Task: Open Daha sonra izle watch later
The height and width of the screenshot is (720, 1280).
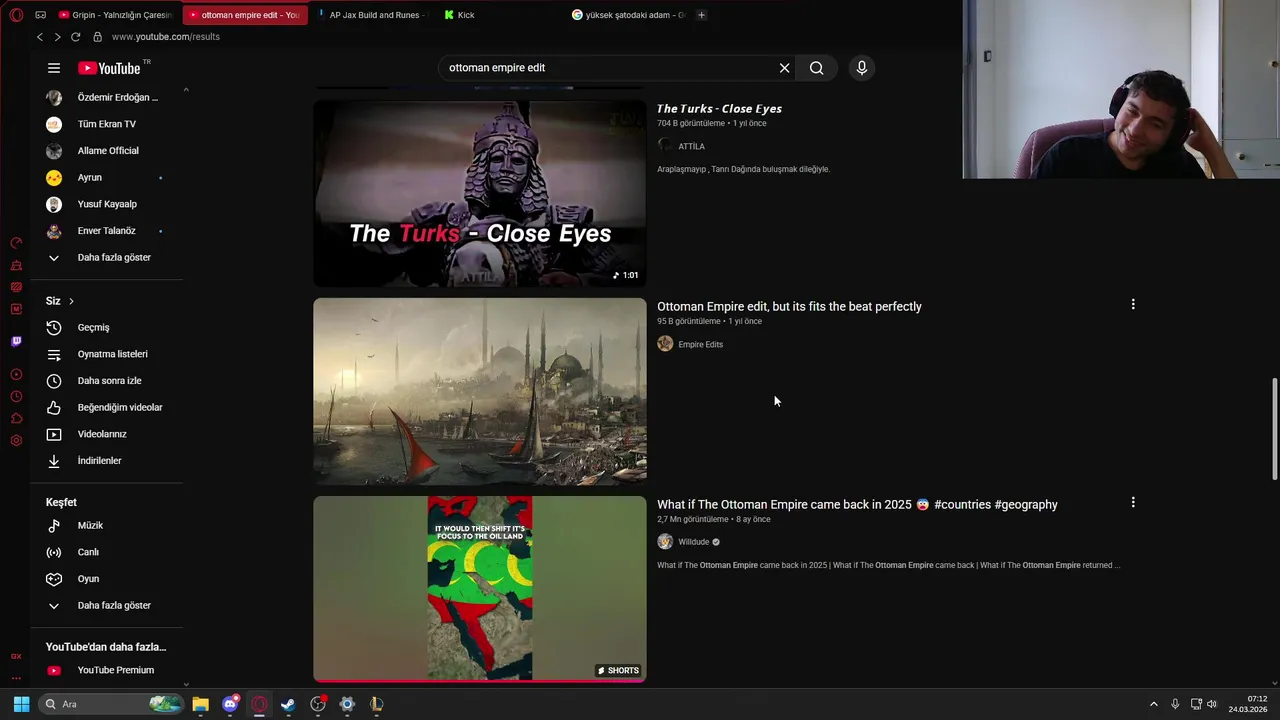Action: (x=107, y=381)
